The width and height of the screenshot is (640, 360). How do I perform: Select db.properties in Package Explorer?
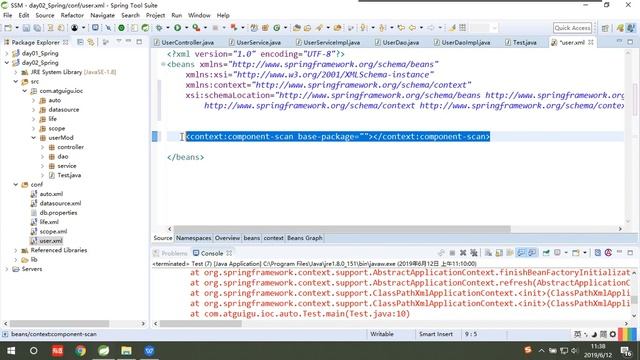(58, 213)
